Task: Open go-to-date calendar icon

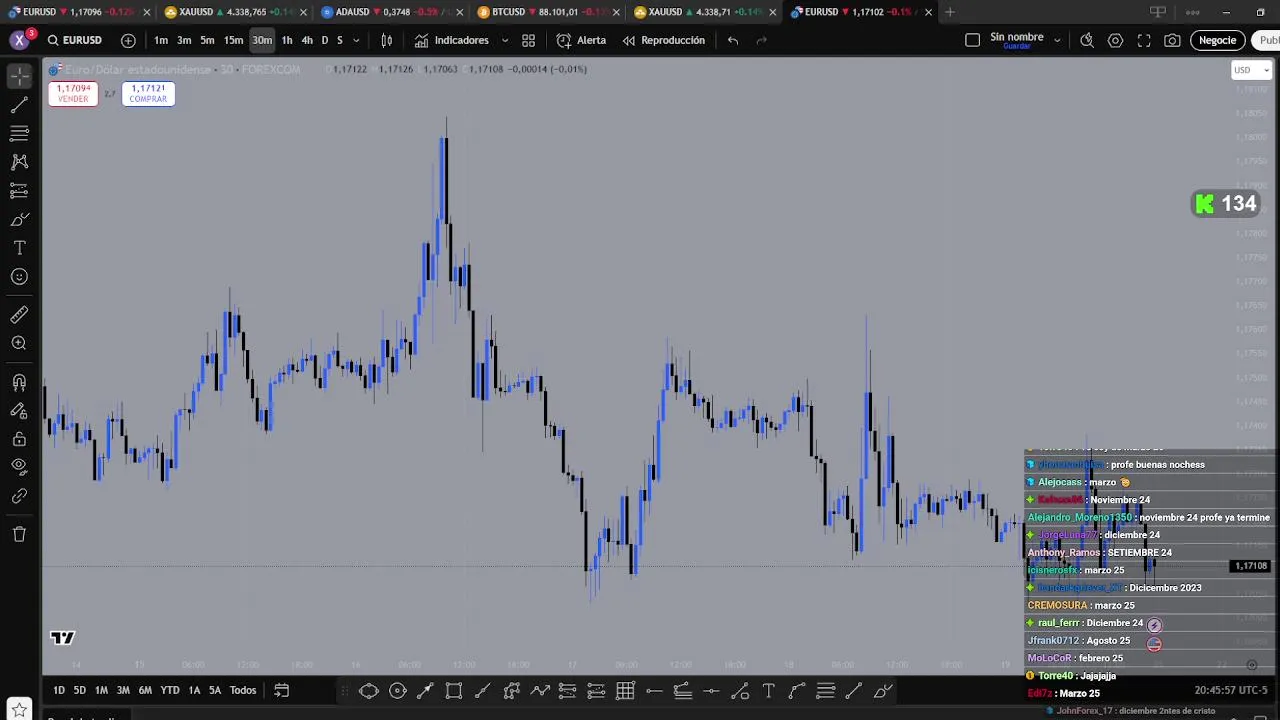Action: pos(282,690)
